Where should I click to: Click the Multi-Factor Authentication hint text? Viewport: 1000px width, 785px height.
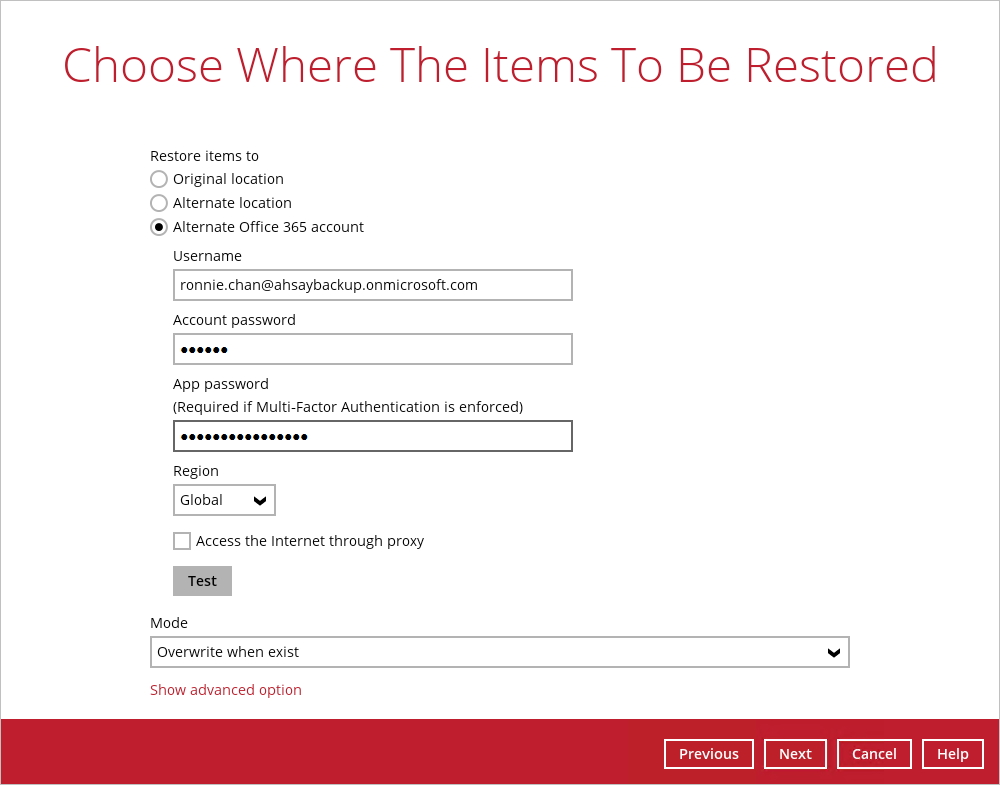[x=348, y=407]
